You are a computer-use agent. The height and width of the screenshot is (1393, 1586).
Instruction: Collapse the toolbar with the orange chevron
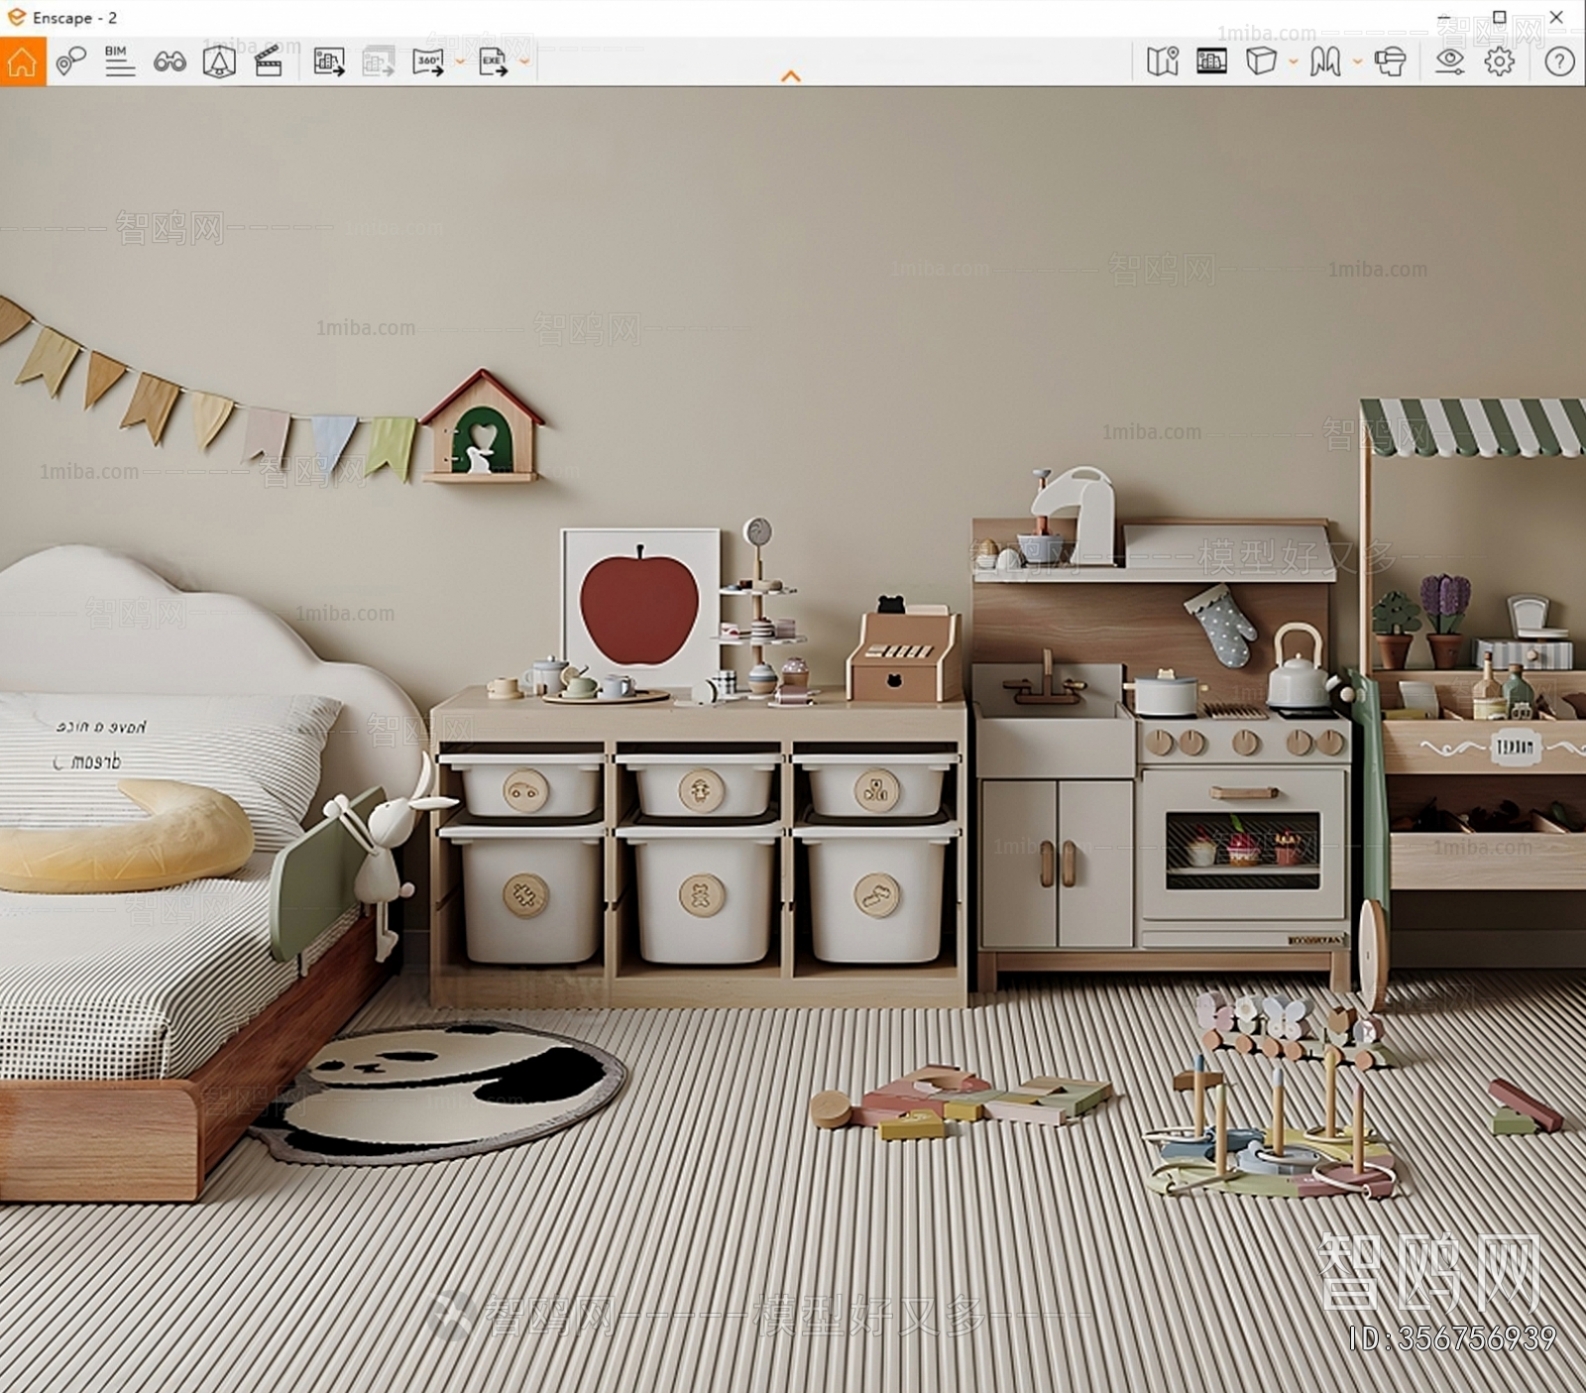pos(791,76)
